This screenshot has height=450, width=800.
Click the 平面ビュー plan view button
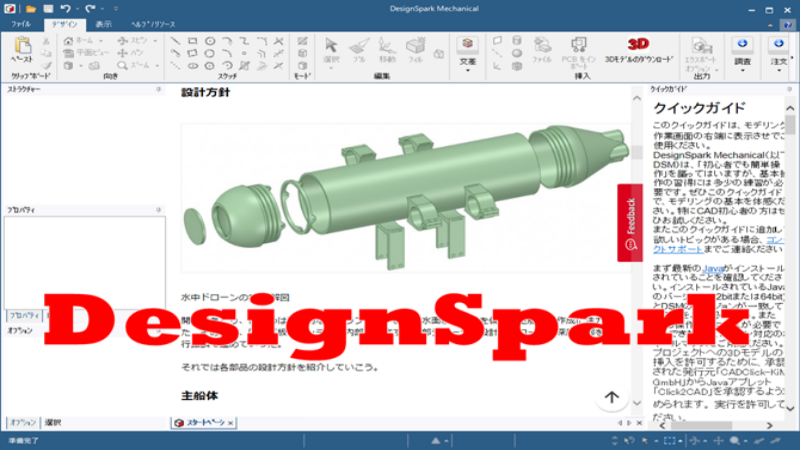pyautogui.click(x=85, y=53)
